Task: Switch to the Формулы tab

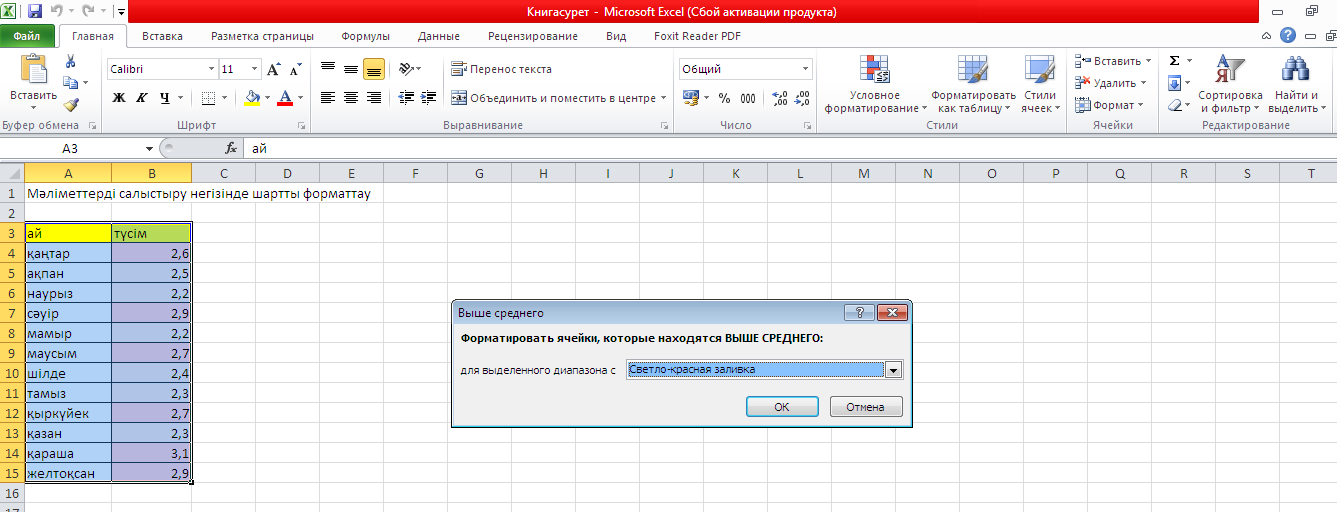Action: [x=365, y=36]
